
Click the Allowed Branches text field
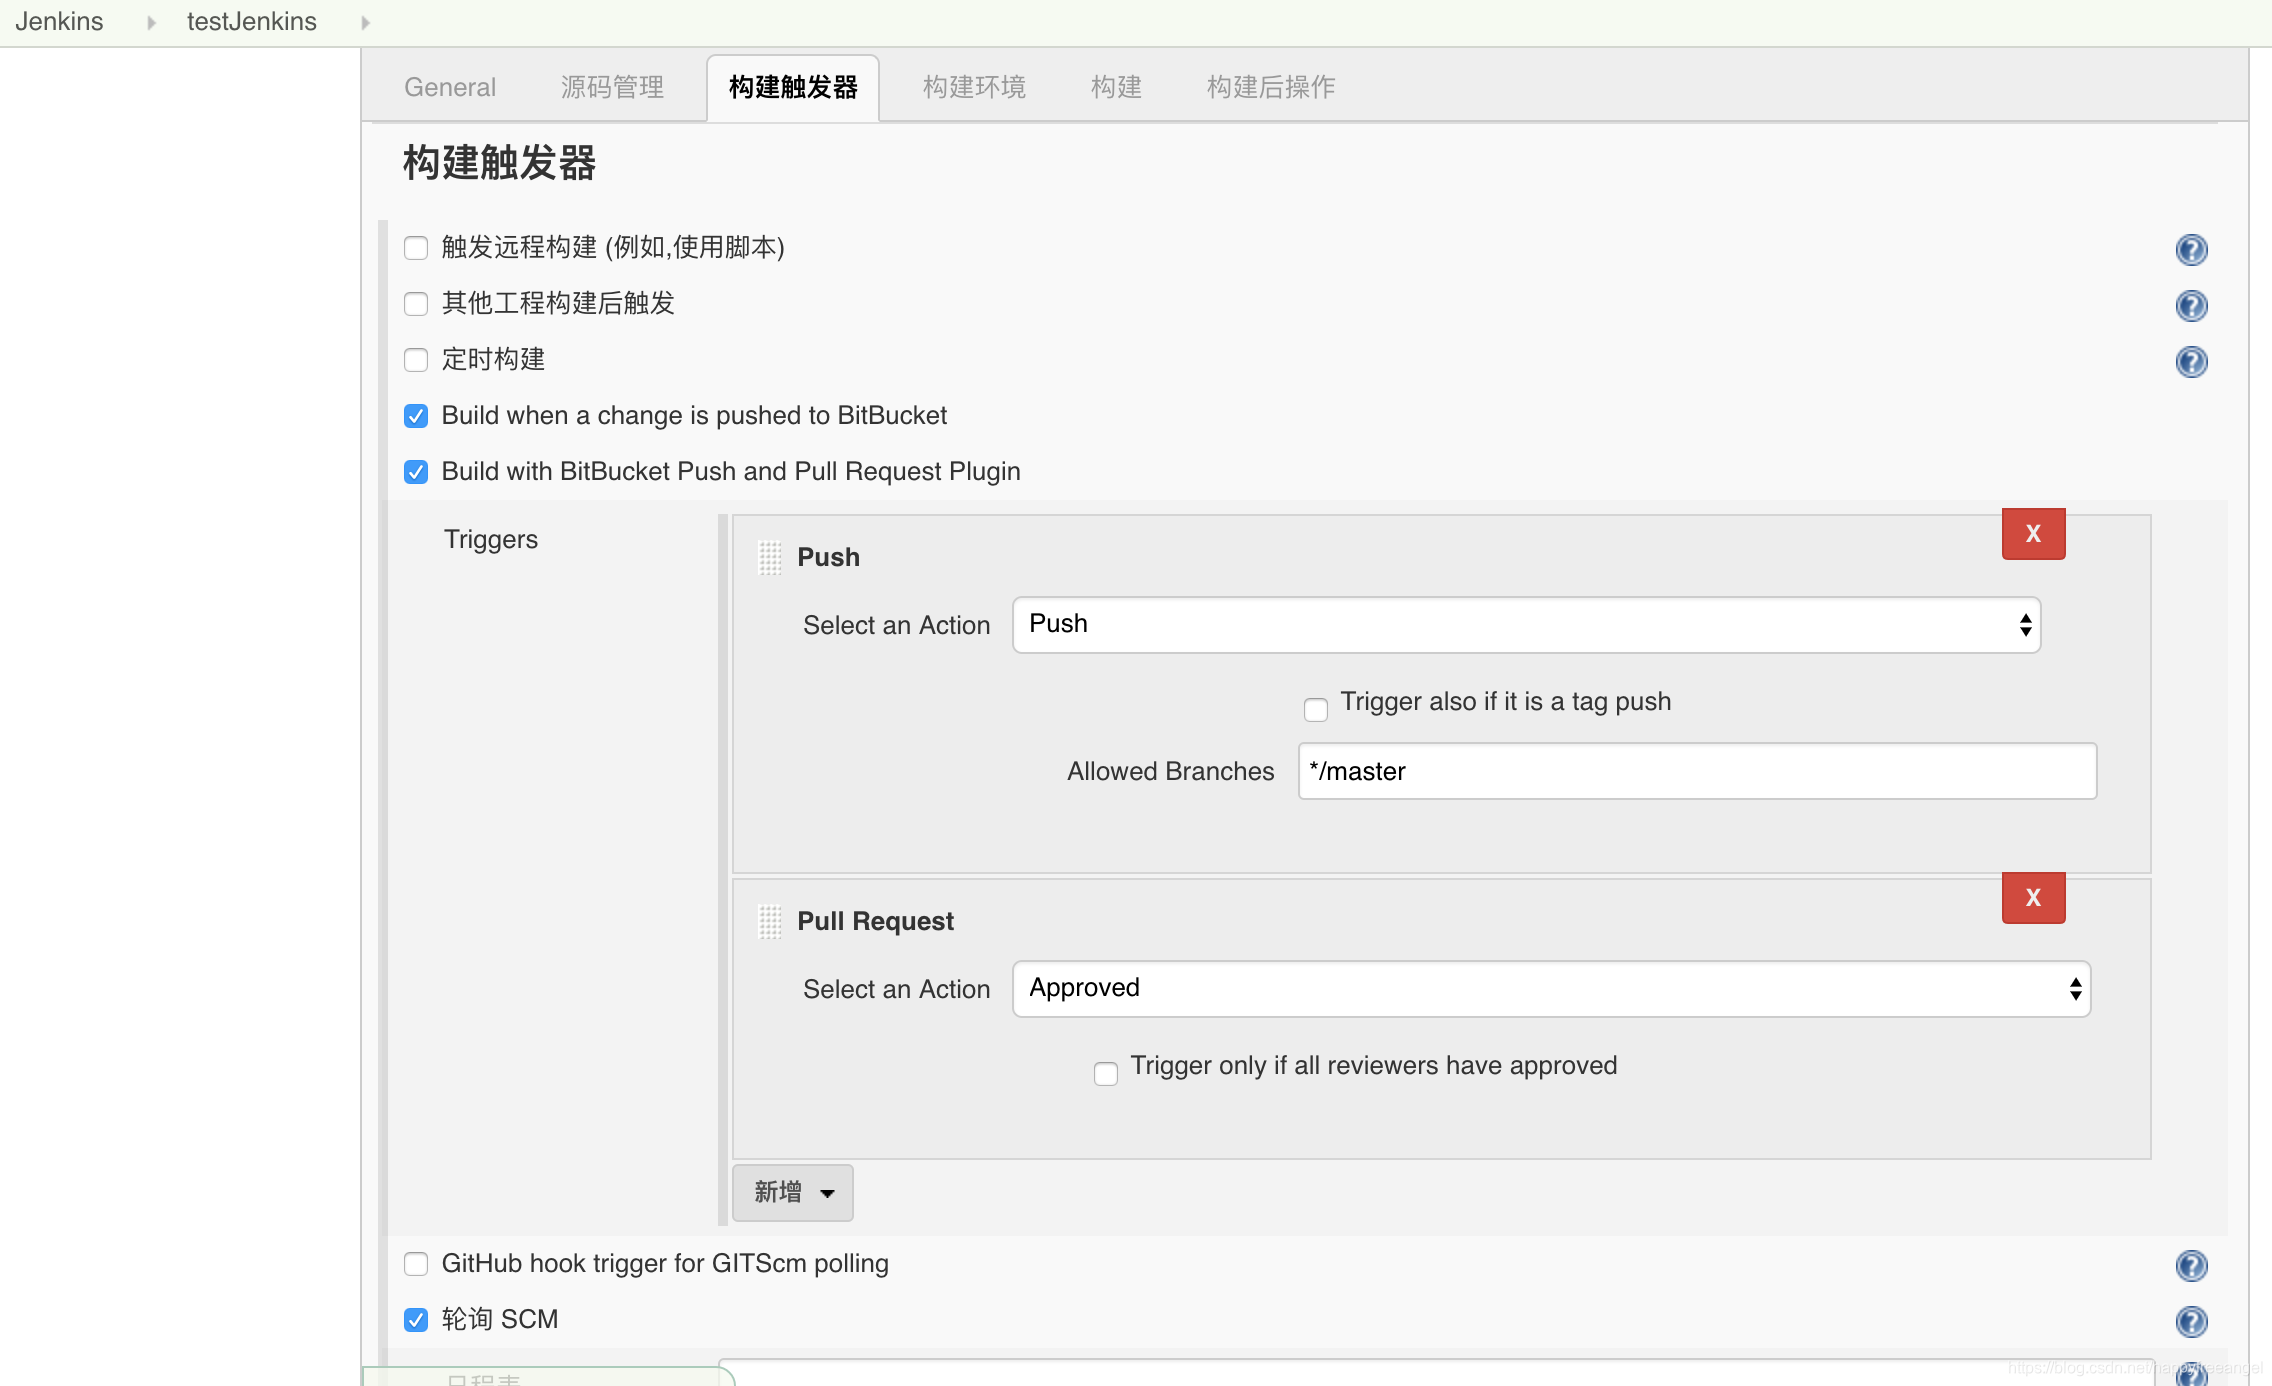coord(1697,771)
